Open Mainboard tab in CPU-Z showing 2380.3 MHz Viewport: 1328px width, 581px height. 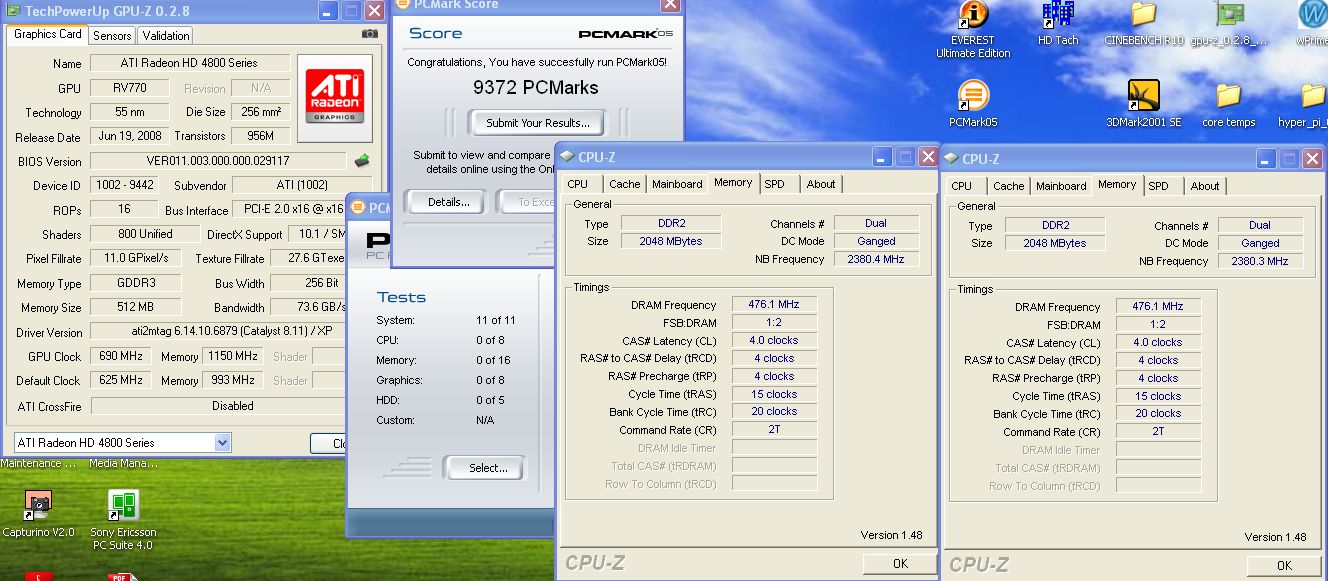pos(1061,186)
